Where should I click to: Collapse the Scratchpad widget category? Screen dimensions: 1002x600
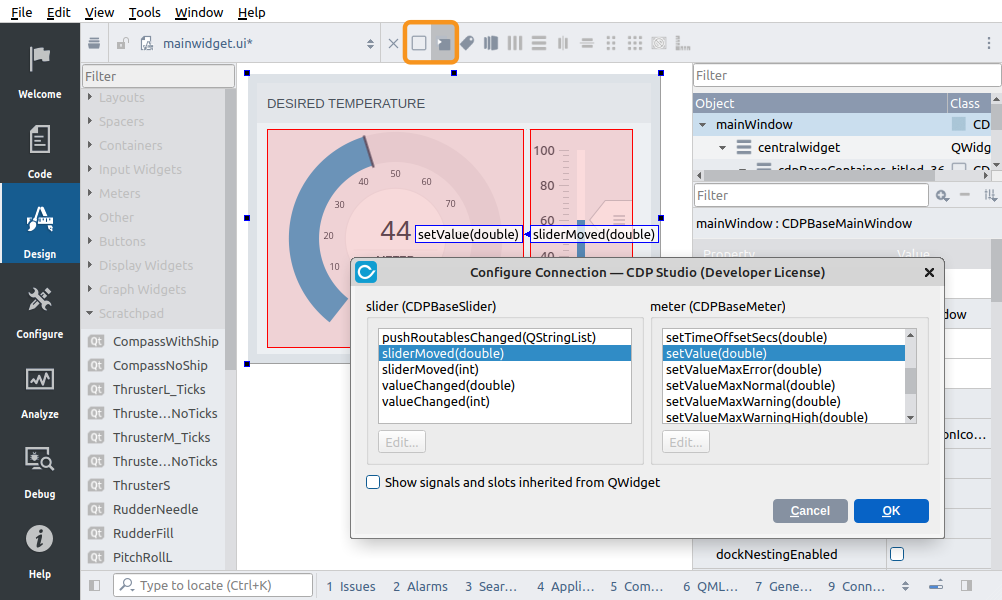point(90,314)
